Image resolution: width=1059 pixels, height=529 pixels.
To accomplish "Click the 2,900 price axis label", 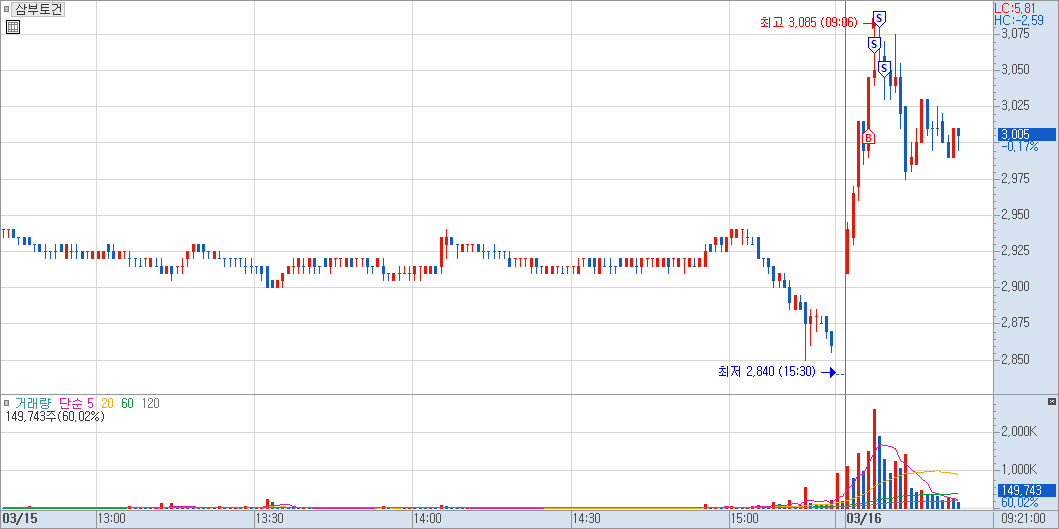I will click(1016, 286).
